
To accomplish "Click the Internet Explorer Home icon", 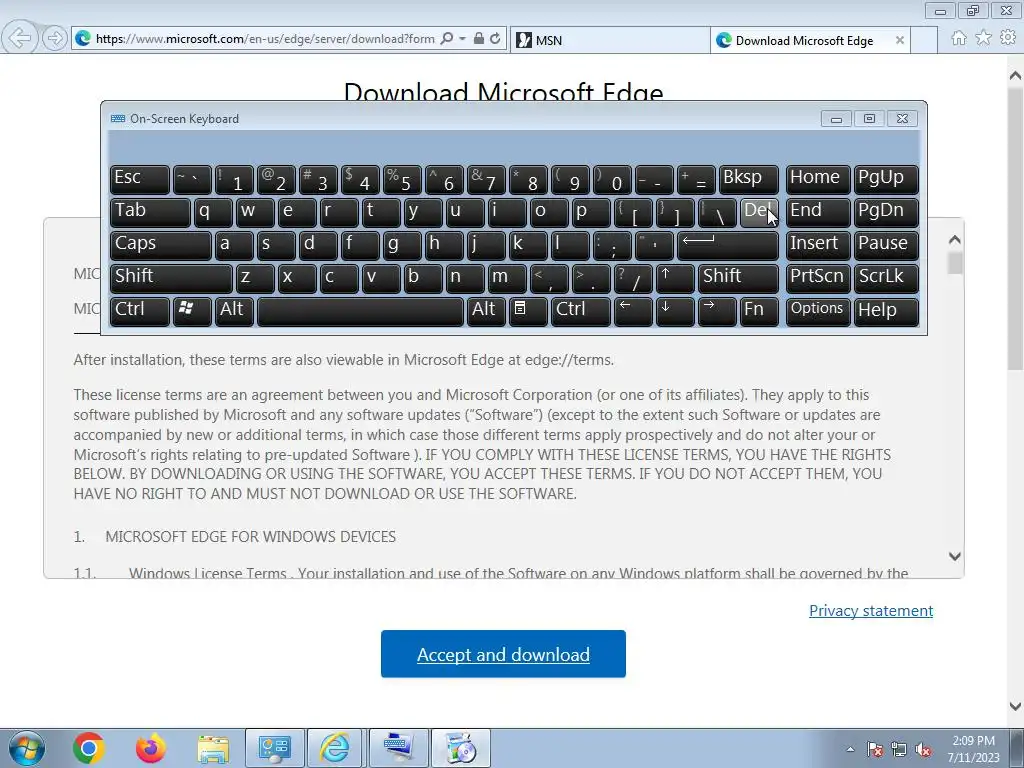I will click(x=959, y=38).
